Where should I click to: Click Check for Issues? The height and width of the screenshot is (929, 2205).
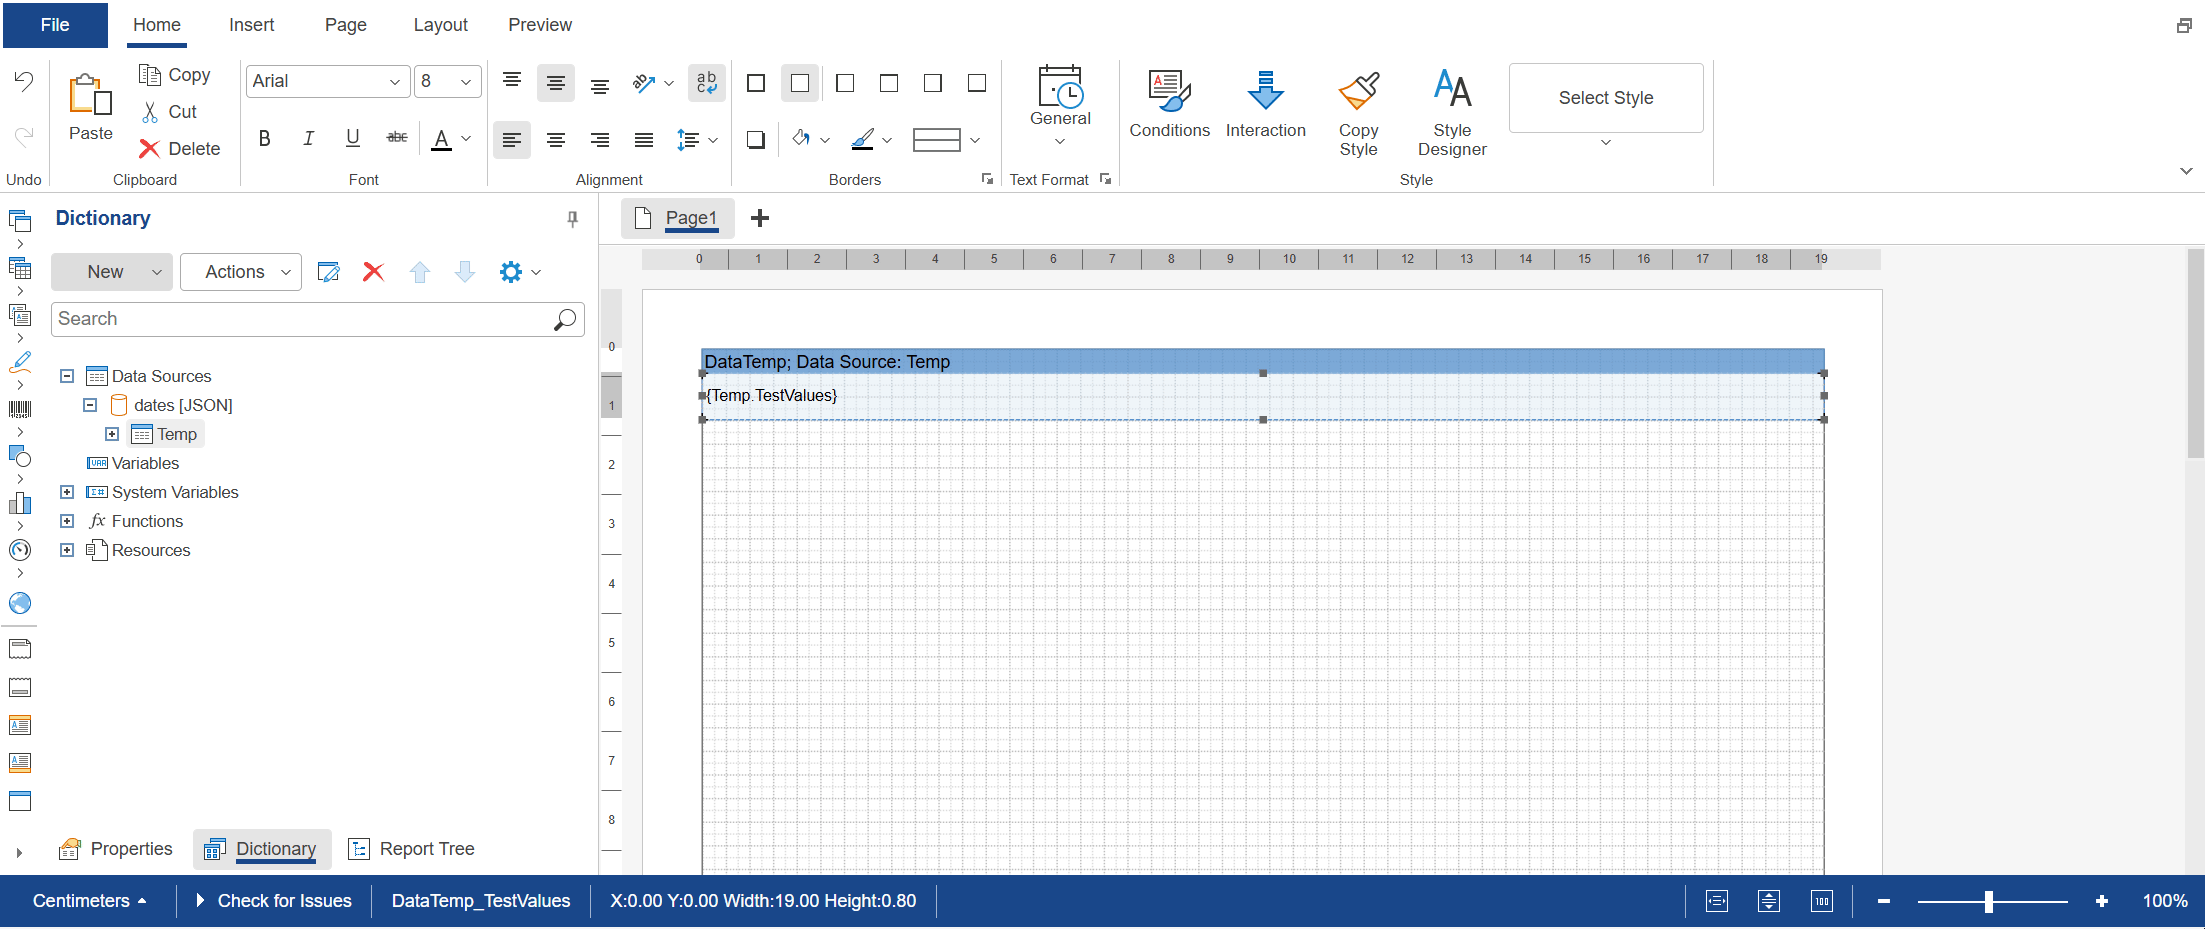tap(273, 901)
